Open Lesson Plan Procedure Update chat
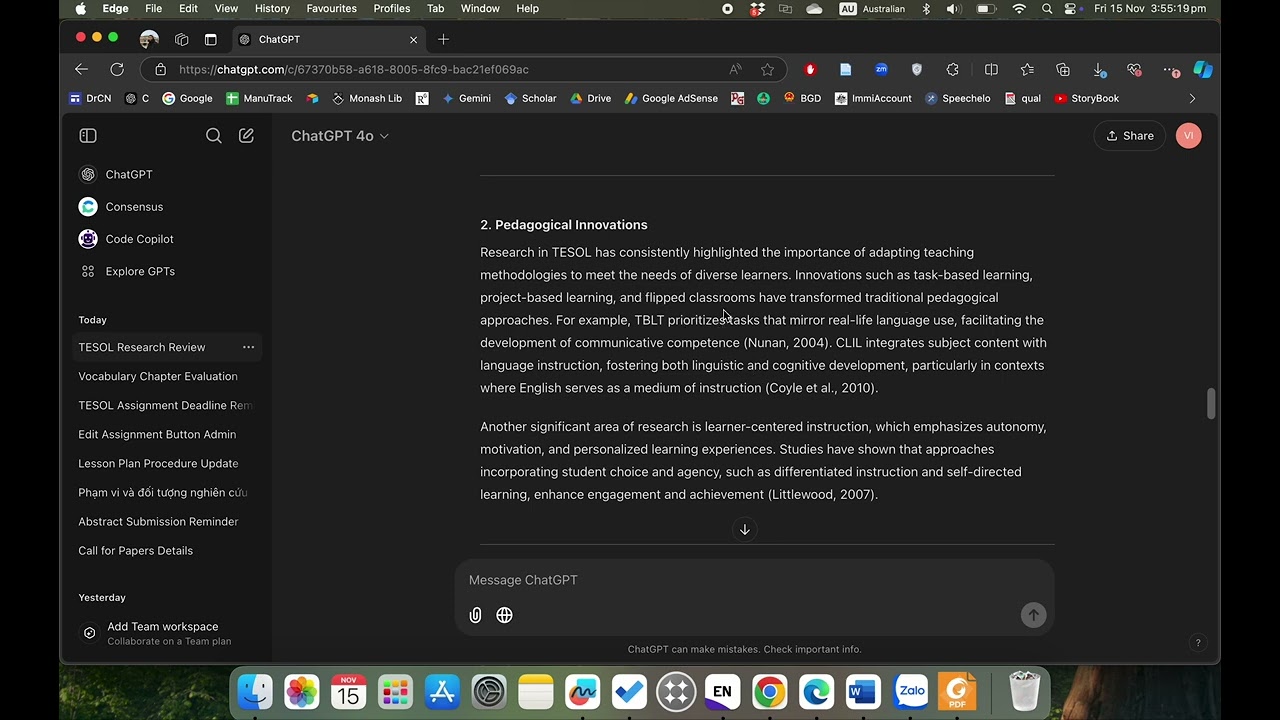This screenshot has height=720, width=1280. [158, 463]
